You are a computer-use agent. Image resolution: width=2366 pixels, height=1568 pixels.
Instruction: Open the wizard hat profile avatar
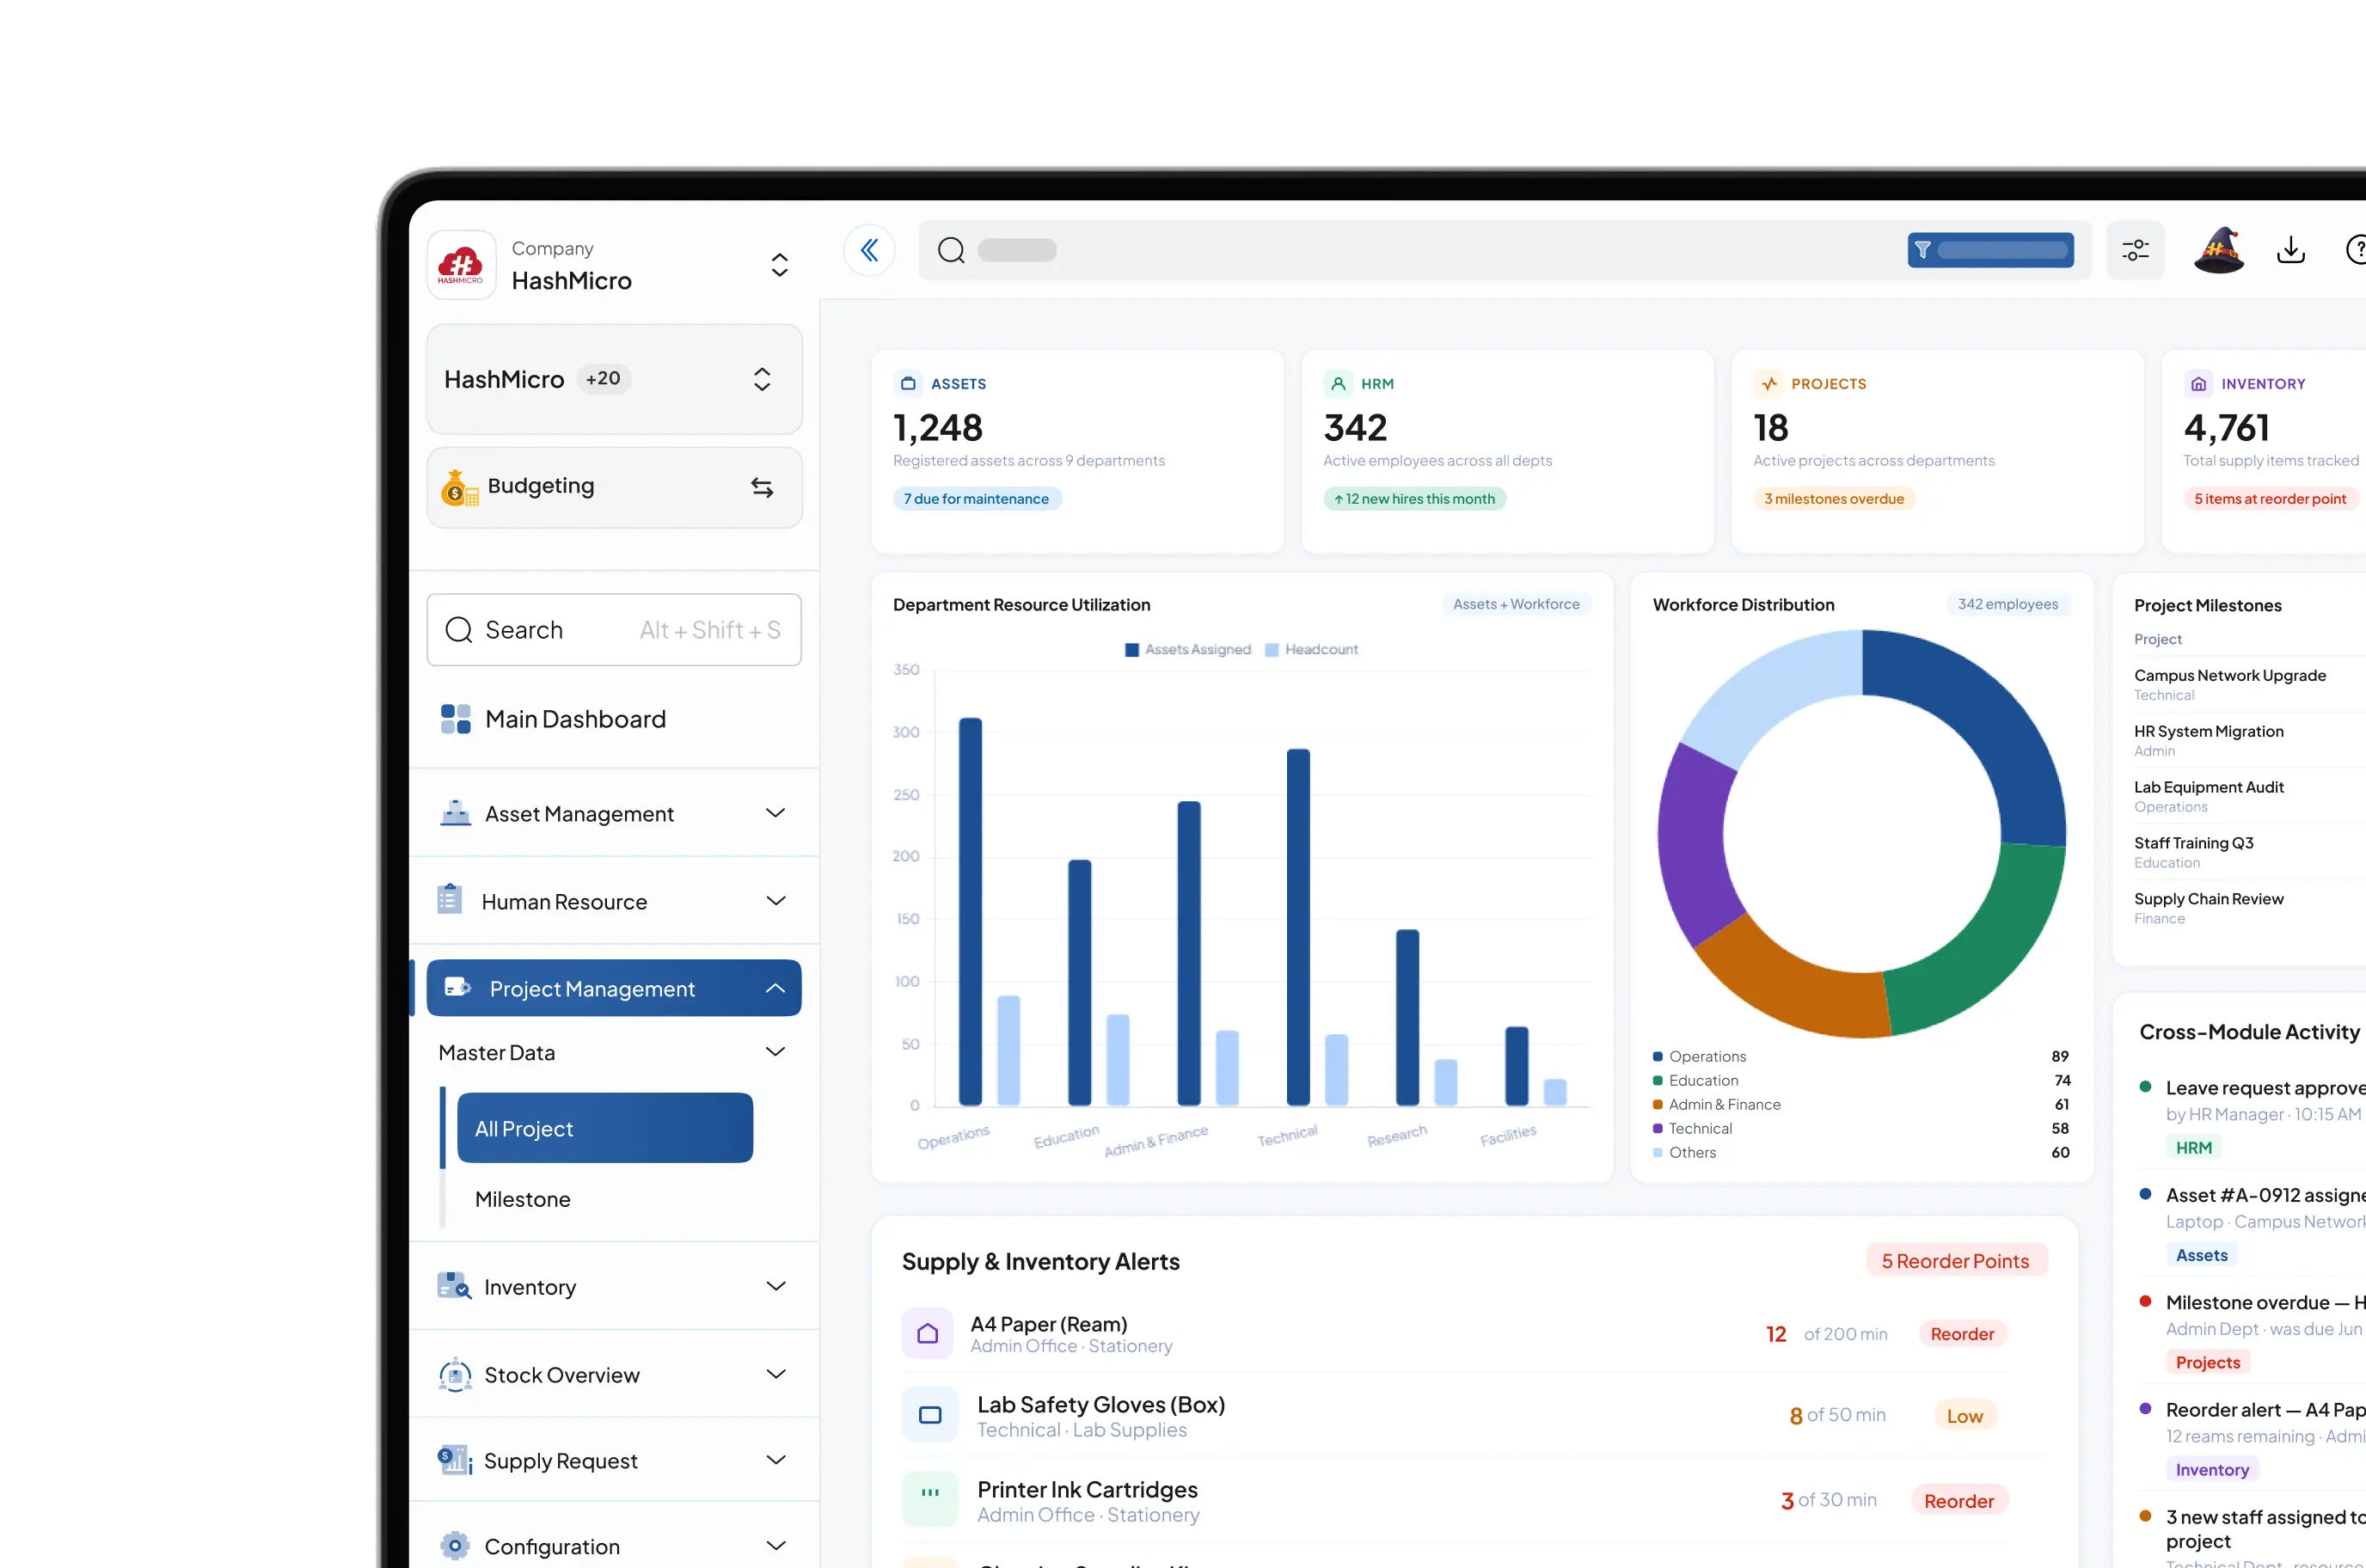2218,250
